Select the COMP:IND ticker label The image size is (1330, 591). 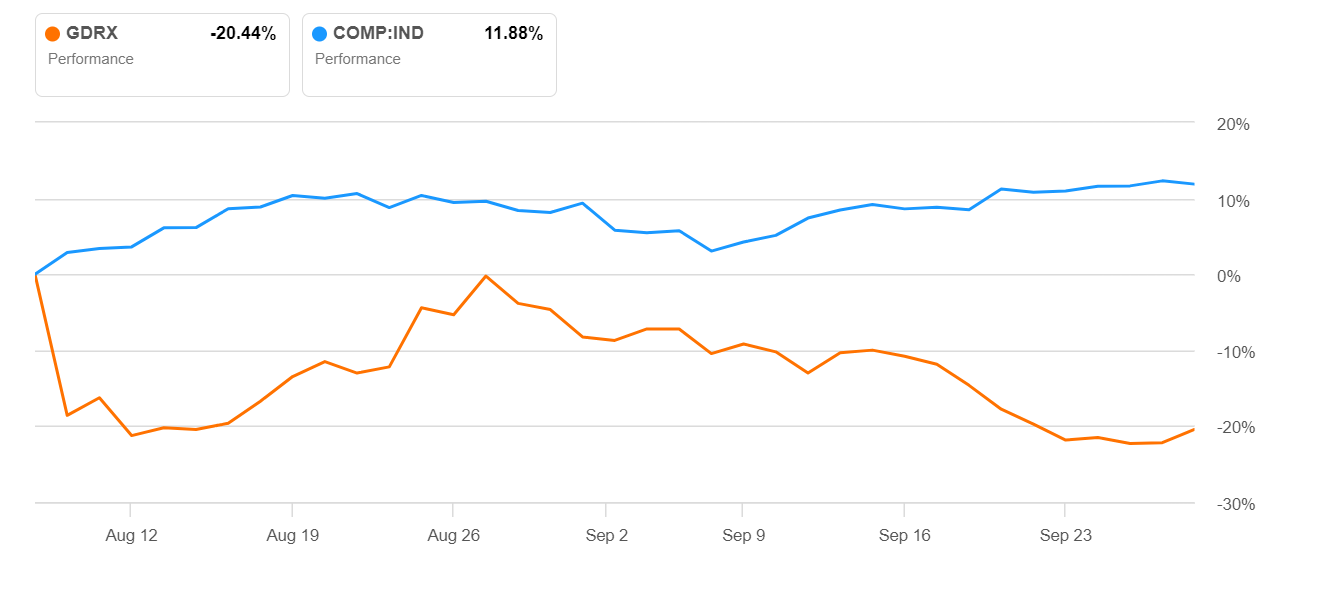click(378, 34)
